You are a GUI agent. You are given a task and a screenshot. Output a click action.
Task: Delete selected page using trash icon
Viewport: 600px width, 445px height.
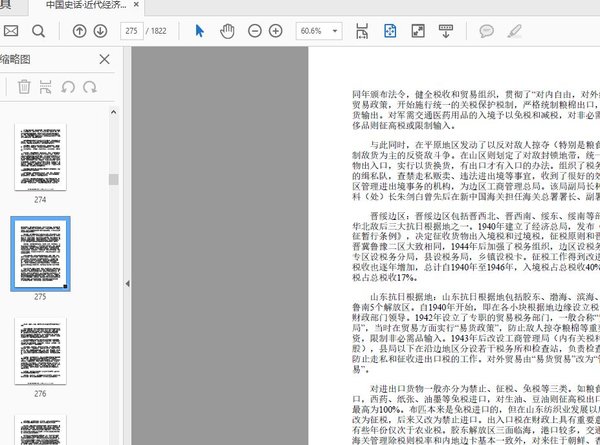23,87
